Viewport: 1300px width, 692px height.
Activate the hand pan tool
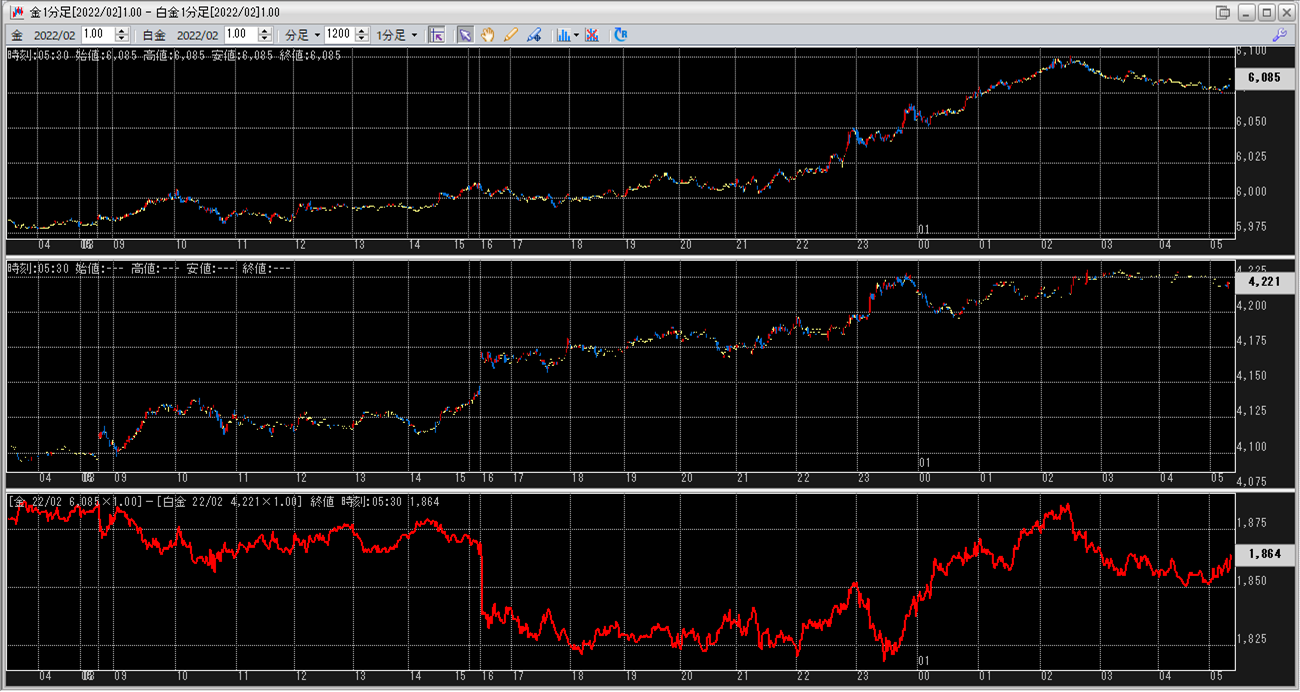click(x=488, y=35)
